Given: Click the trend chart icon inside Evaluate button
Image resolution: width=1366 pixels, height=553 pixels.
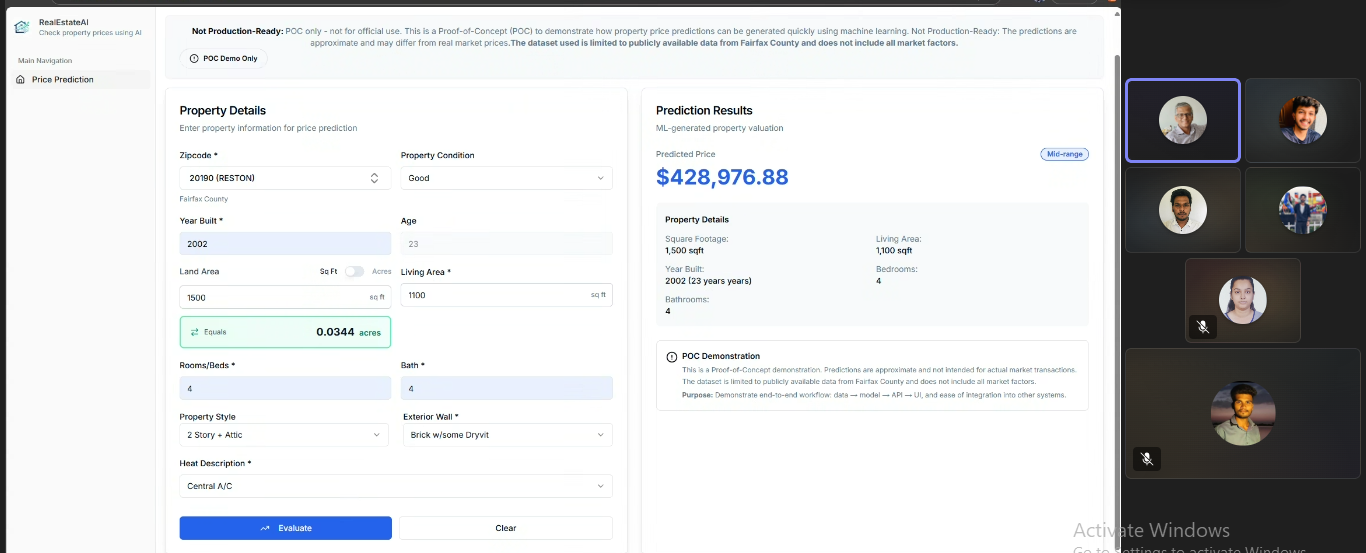Looking at the screenshot, I should click(265, 528).
